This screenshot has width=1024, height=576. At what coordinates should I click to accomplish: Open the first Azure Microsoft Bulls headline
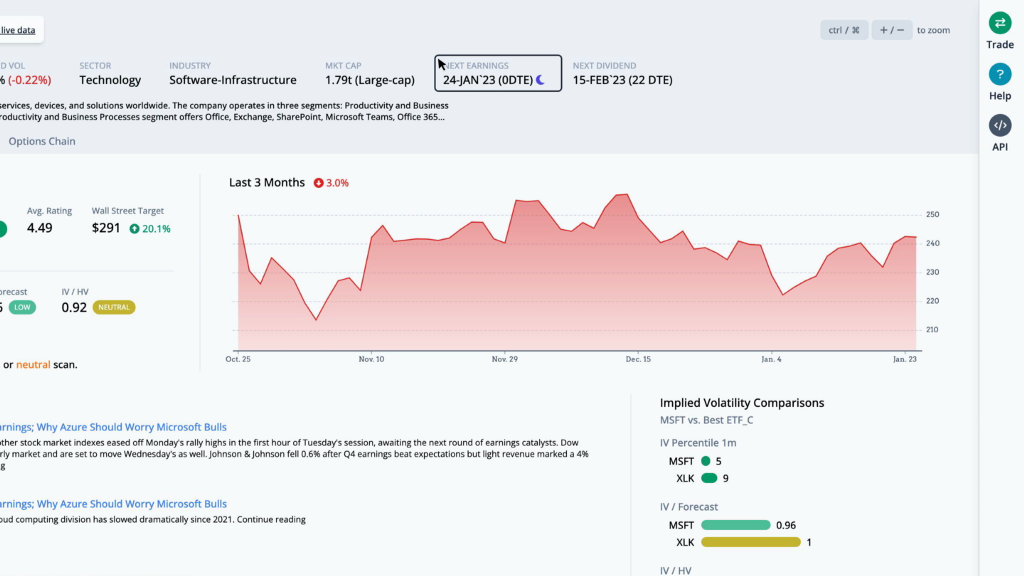[114, 427]
